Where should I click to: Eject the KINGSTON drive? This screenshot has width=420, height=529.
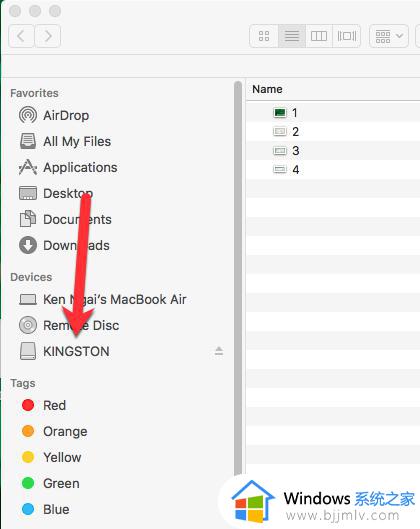click(219, 351)
